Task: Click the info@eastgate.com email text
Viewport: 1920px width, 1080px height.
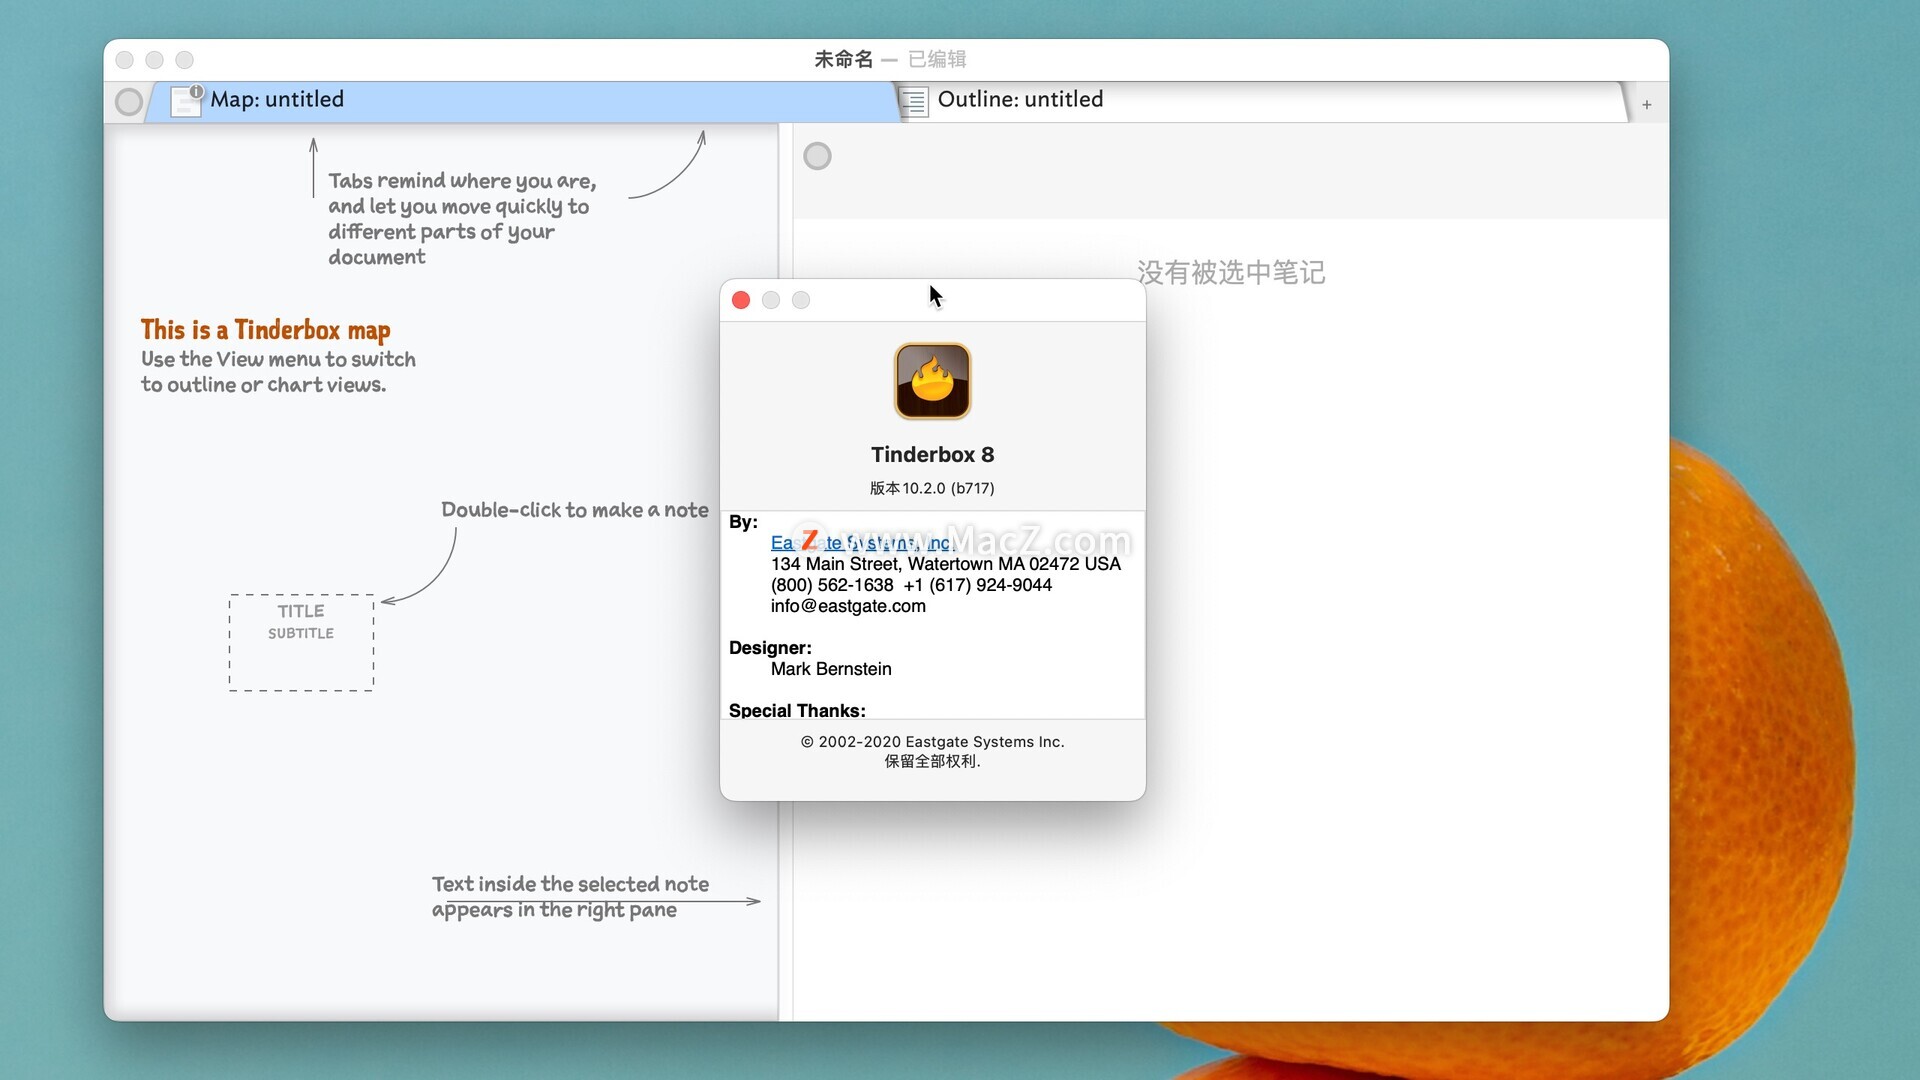Action: [848, 606]
